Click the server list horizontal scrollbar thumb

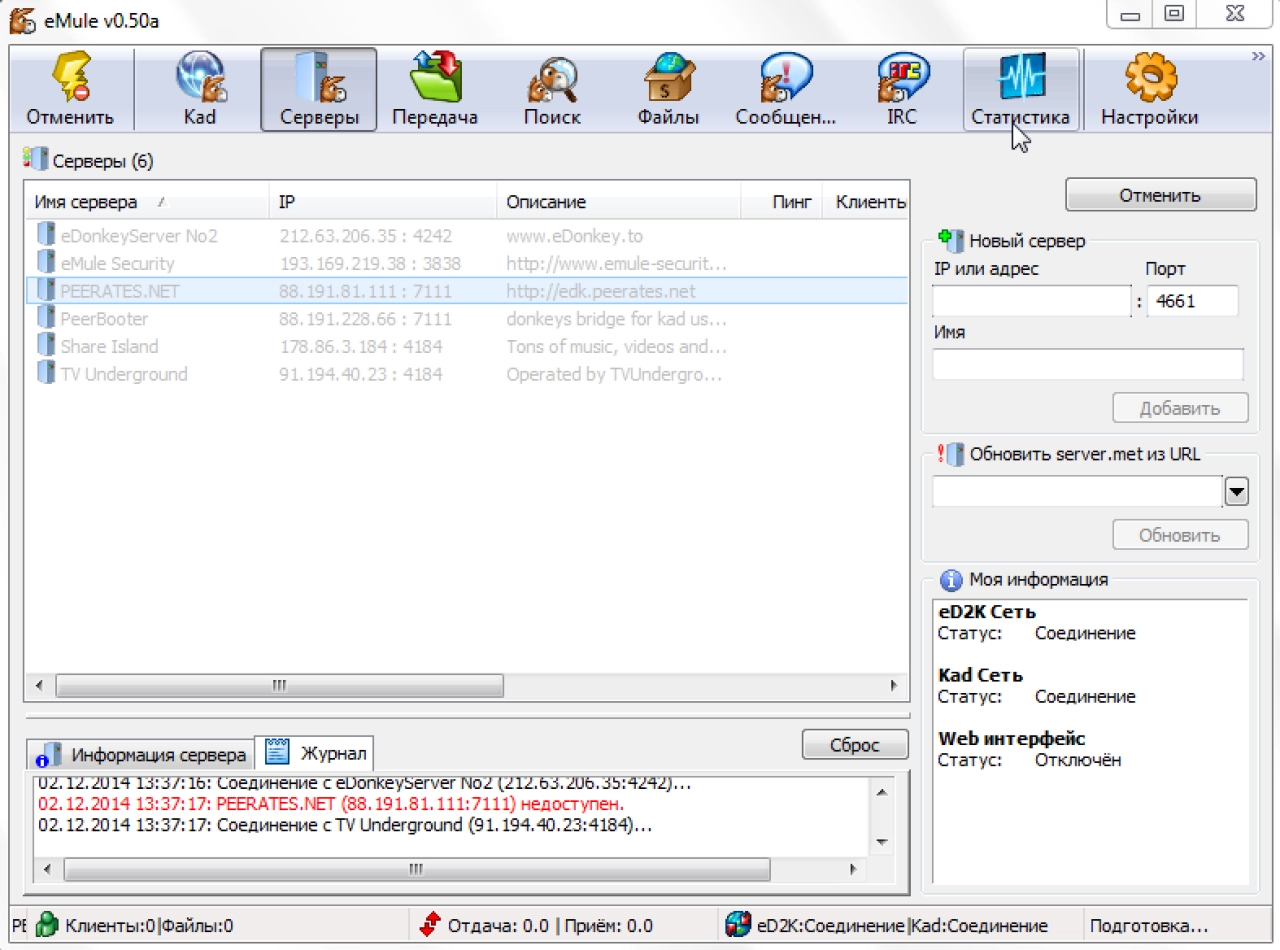click(x=279, y=685)
